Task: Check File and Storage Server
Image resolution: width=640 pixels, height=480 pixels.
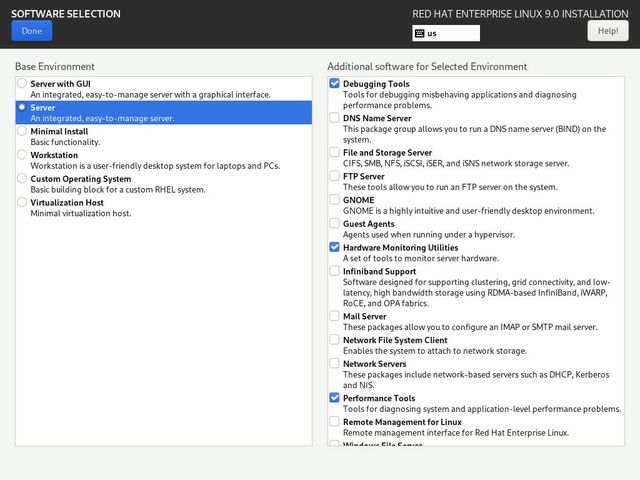Action: [334, 152]
